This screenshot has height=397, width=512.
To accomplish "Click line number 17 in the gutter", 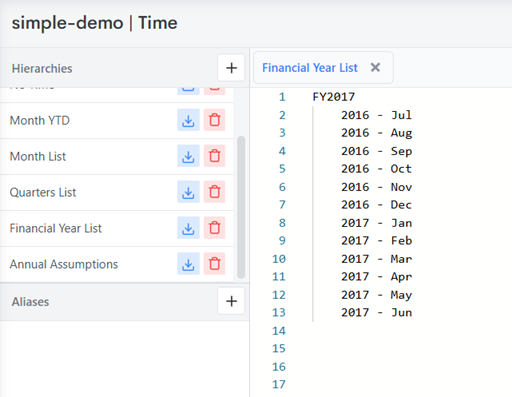I will pyautogui.click(x=279, y=384).
